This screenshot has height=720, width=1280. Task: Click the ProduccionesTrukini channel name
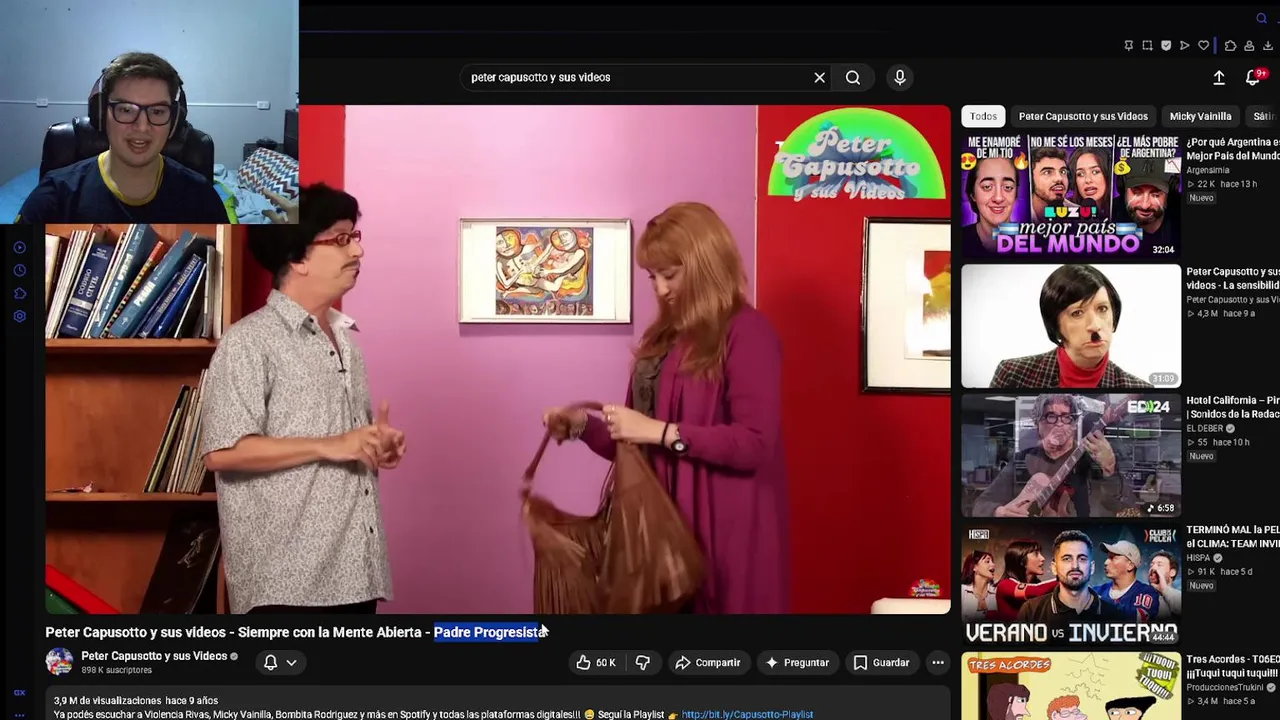[x=1227, y=687]
